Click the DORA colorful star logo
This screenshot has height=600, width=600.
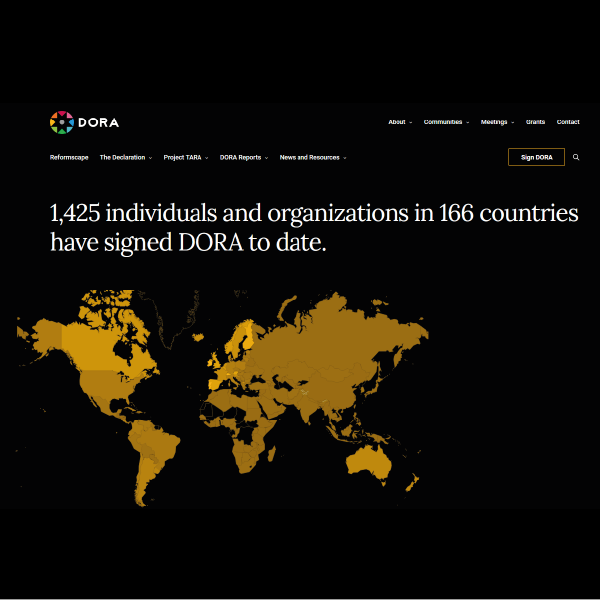(x=62, y=122)
